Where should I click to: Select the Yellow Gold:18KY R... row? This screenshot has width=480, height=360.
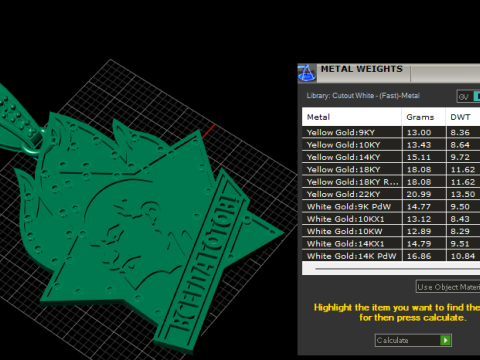pyautogui.click(x=391, y=182)
